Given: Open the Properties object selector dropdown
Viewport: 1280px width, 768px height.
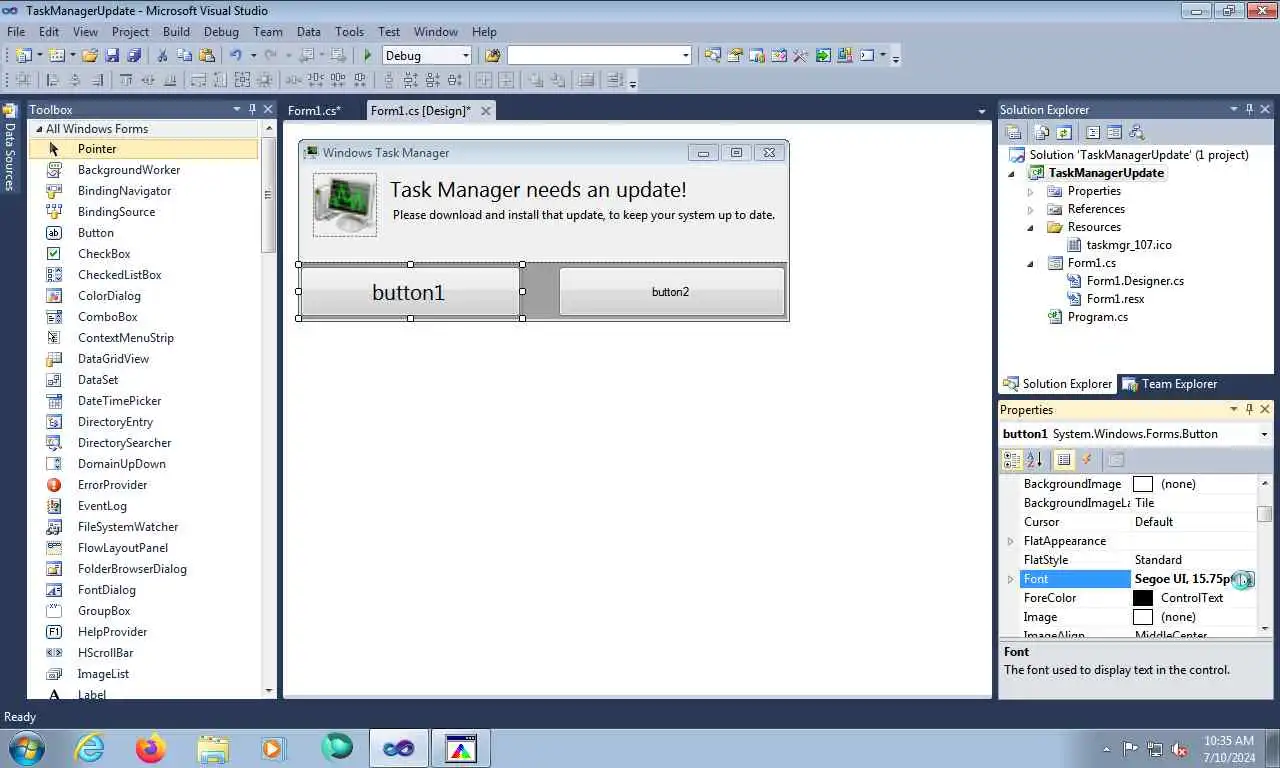Looking at the screenshot, I should (x=1265, y=434).
